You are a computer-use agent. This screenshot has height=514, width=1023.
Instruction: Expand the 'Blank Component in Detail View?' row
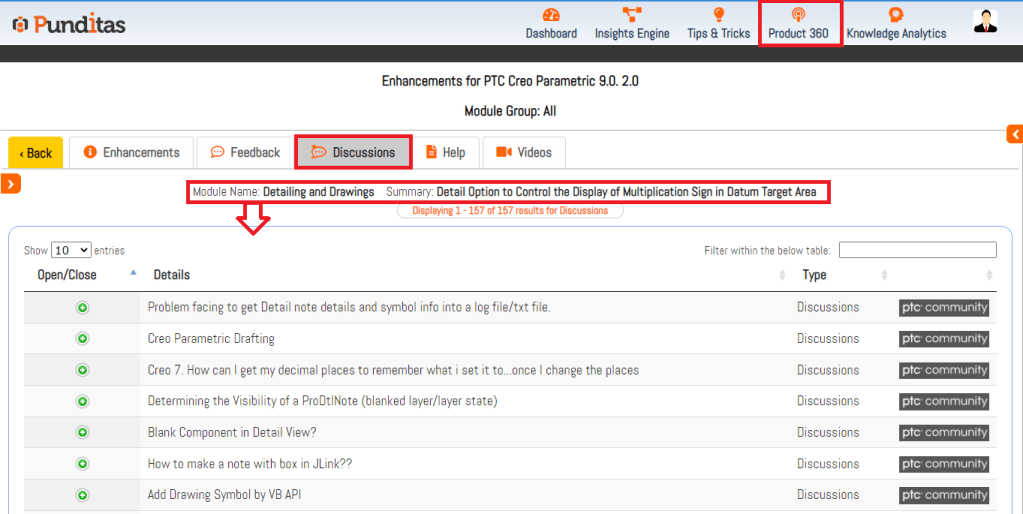(x=82, y=433)
